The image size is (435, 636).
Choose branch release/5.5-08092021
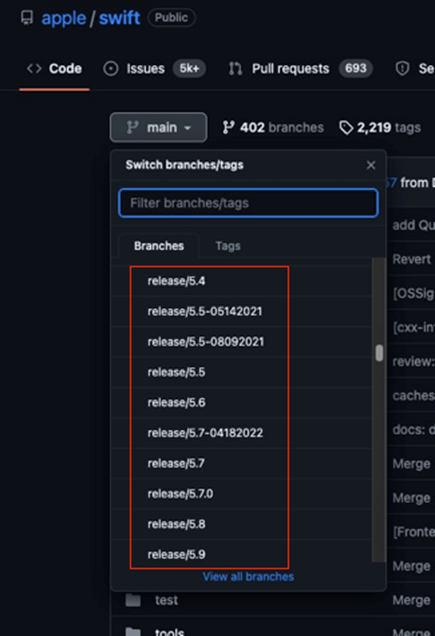coord(241,342)
